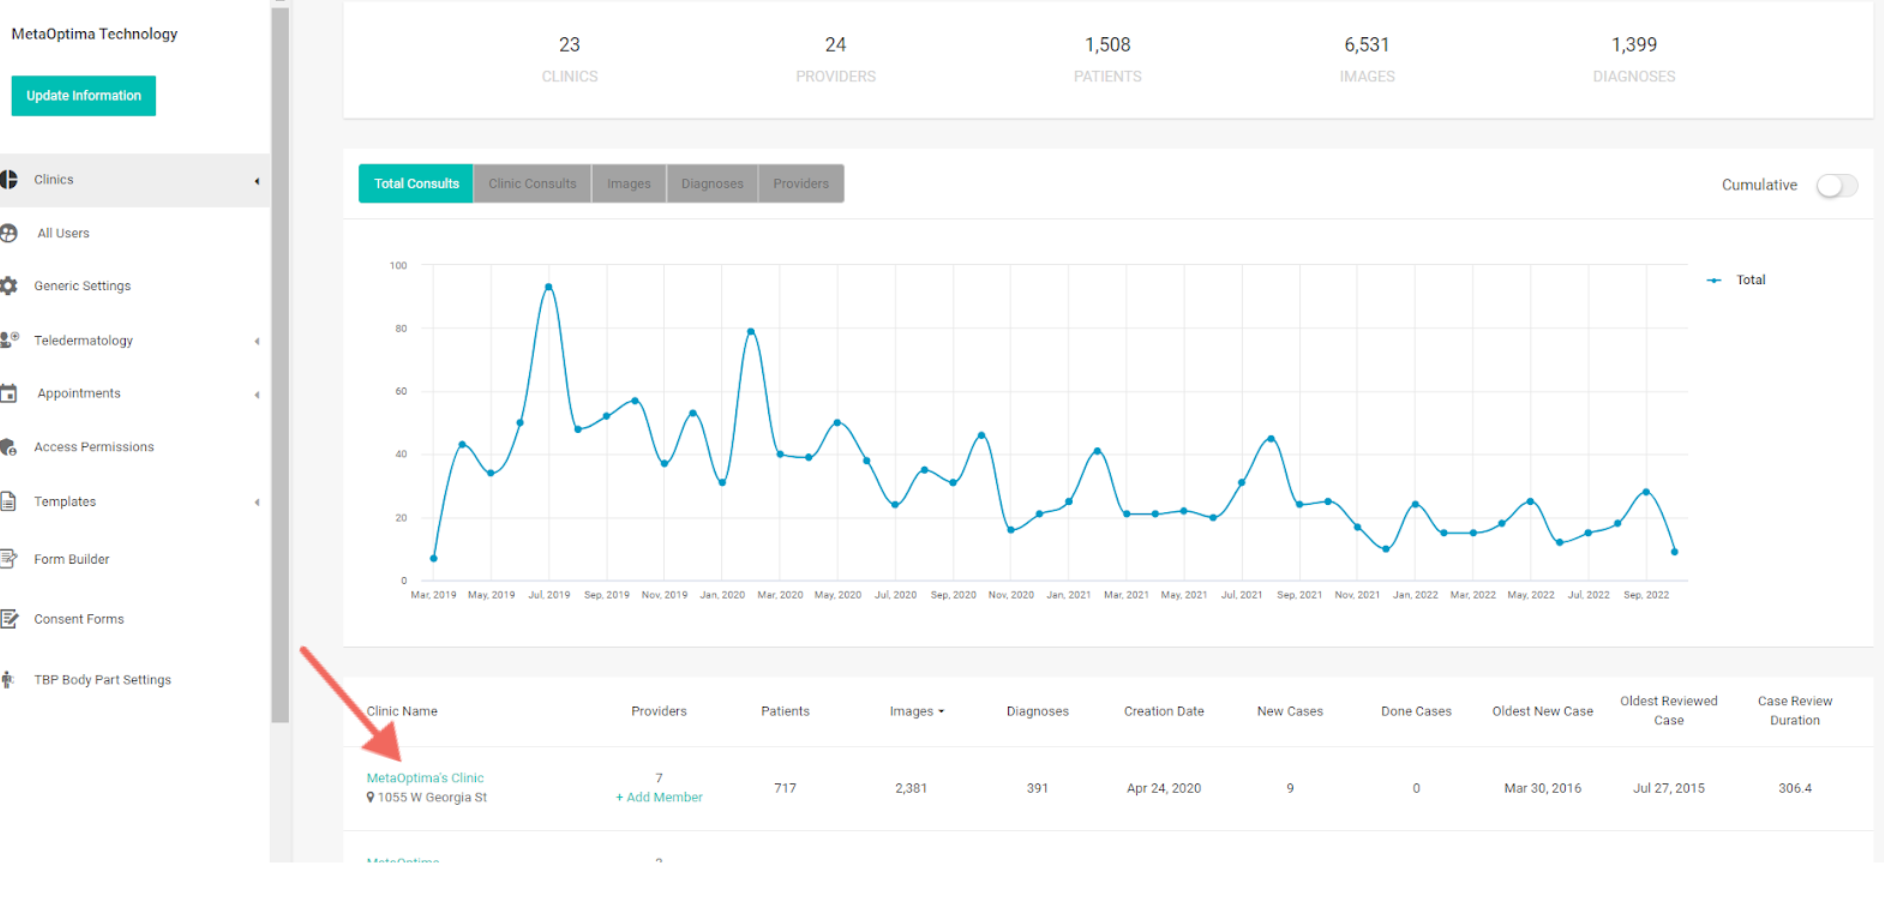Expand the Templates submenu arrow
The width and height of the screenshot is (1884, 906).
[257, 502]
